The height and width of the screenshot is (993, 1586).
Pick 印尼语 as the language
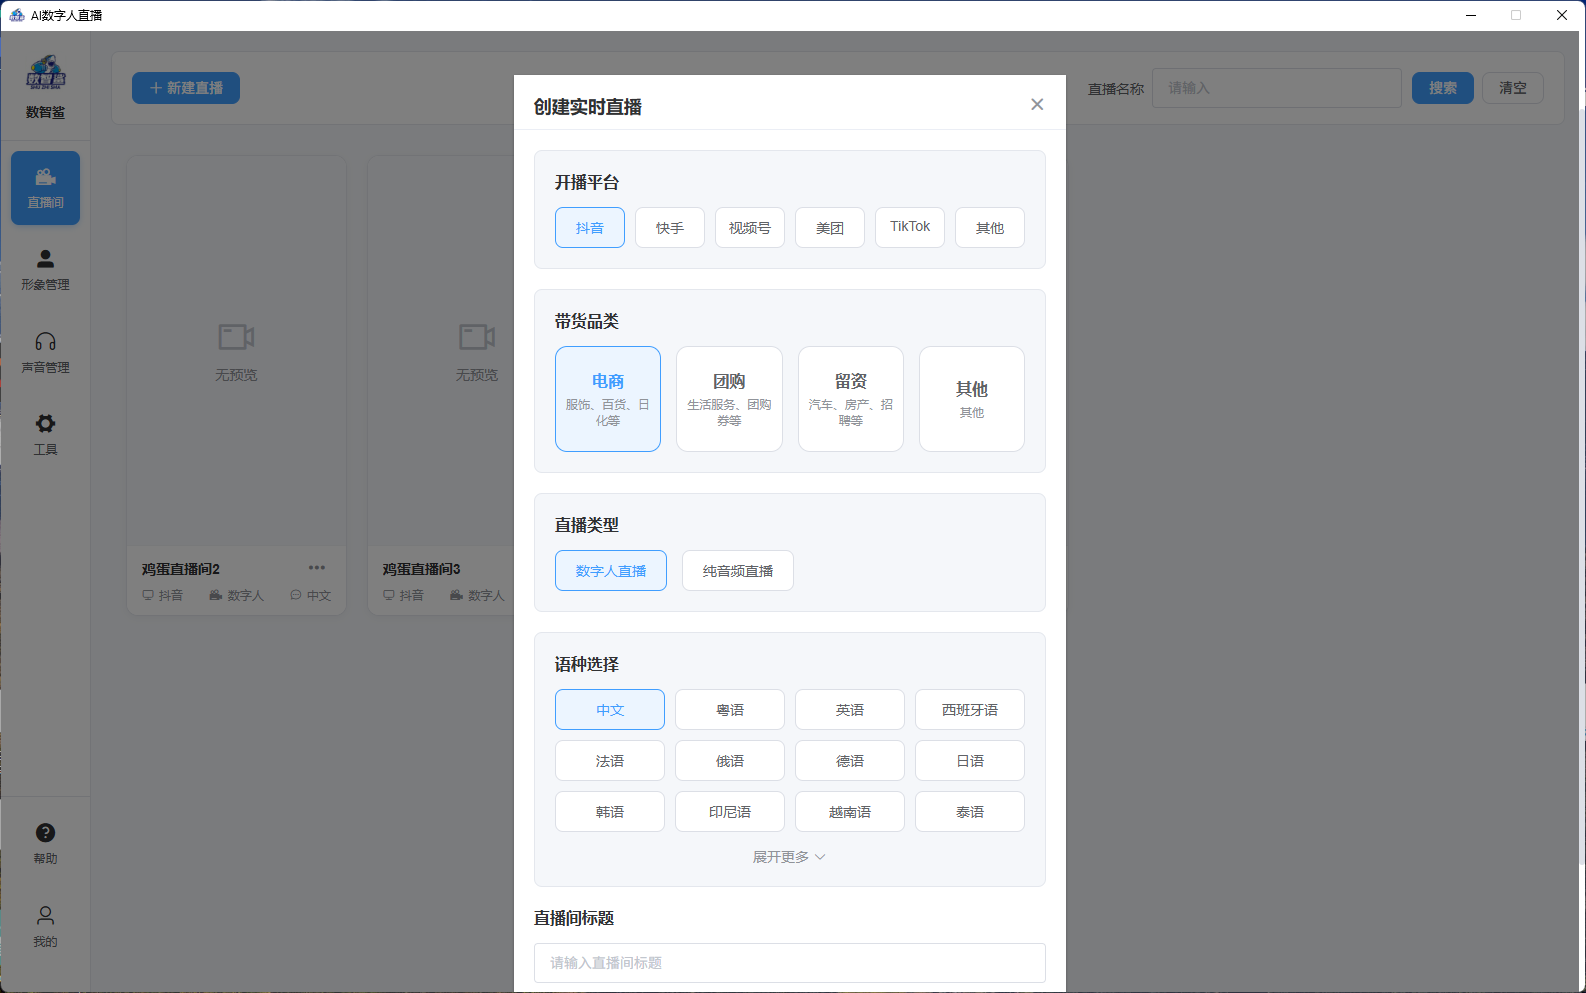click(x=730, y=811)
